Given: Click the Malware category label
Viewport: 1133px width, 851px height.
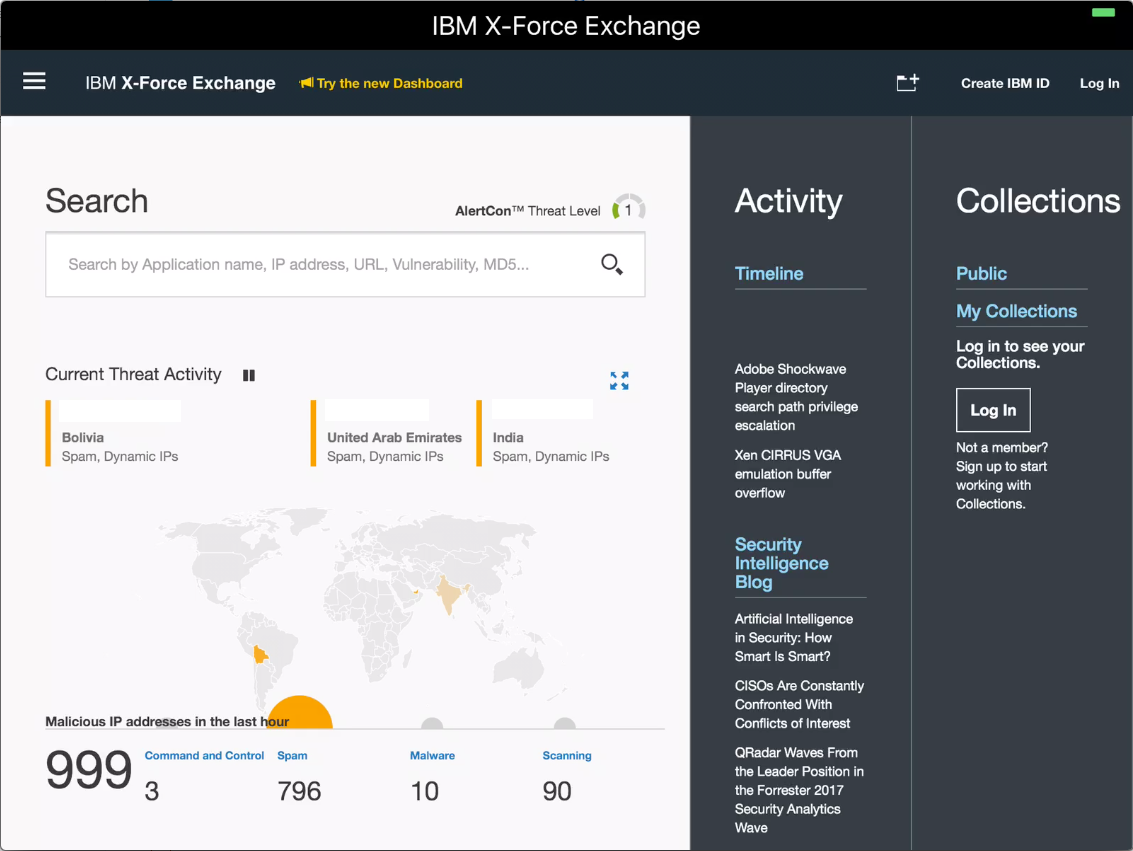Looking at the screenshot, I should pos(432,756).
